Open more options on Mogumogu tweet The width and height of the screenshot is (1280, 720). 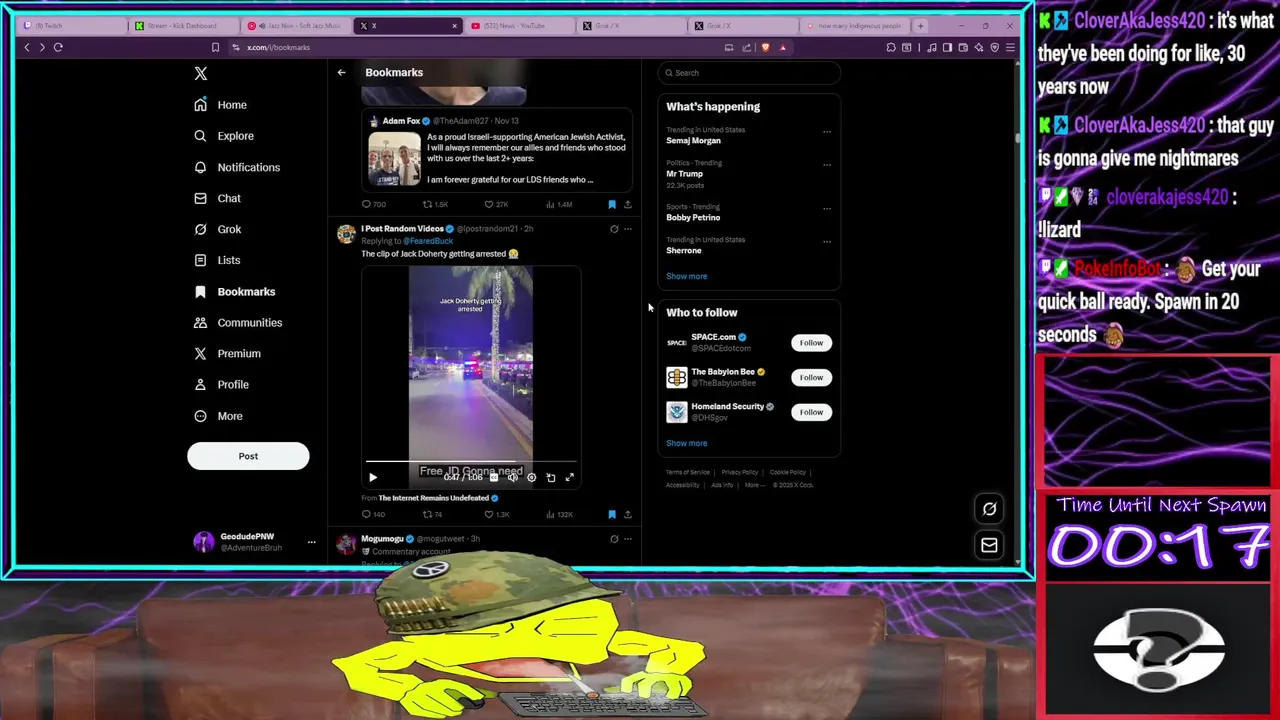pyautogui.click(x=628, y=539)
